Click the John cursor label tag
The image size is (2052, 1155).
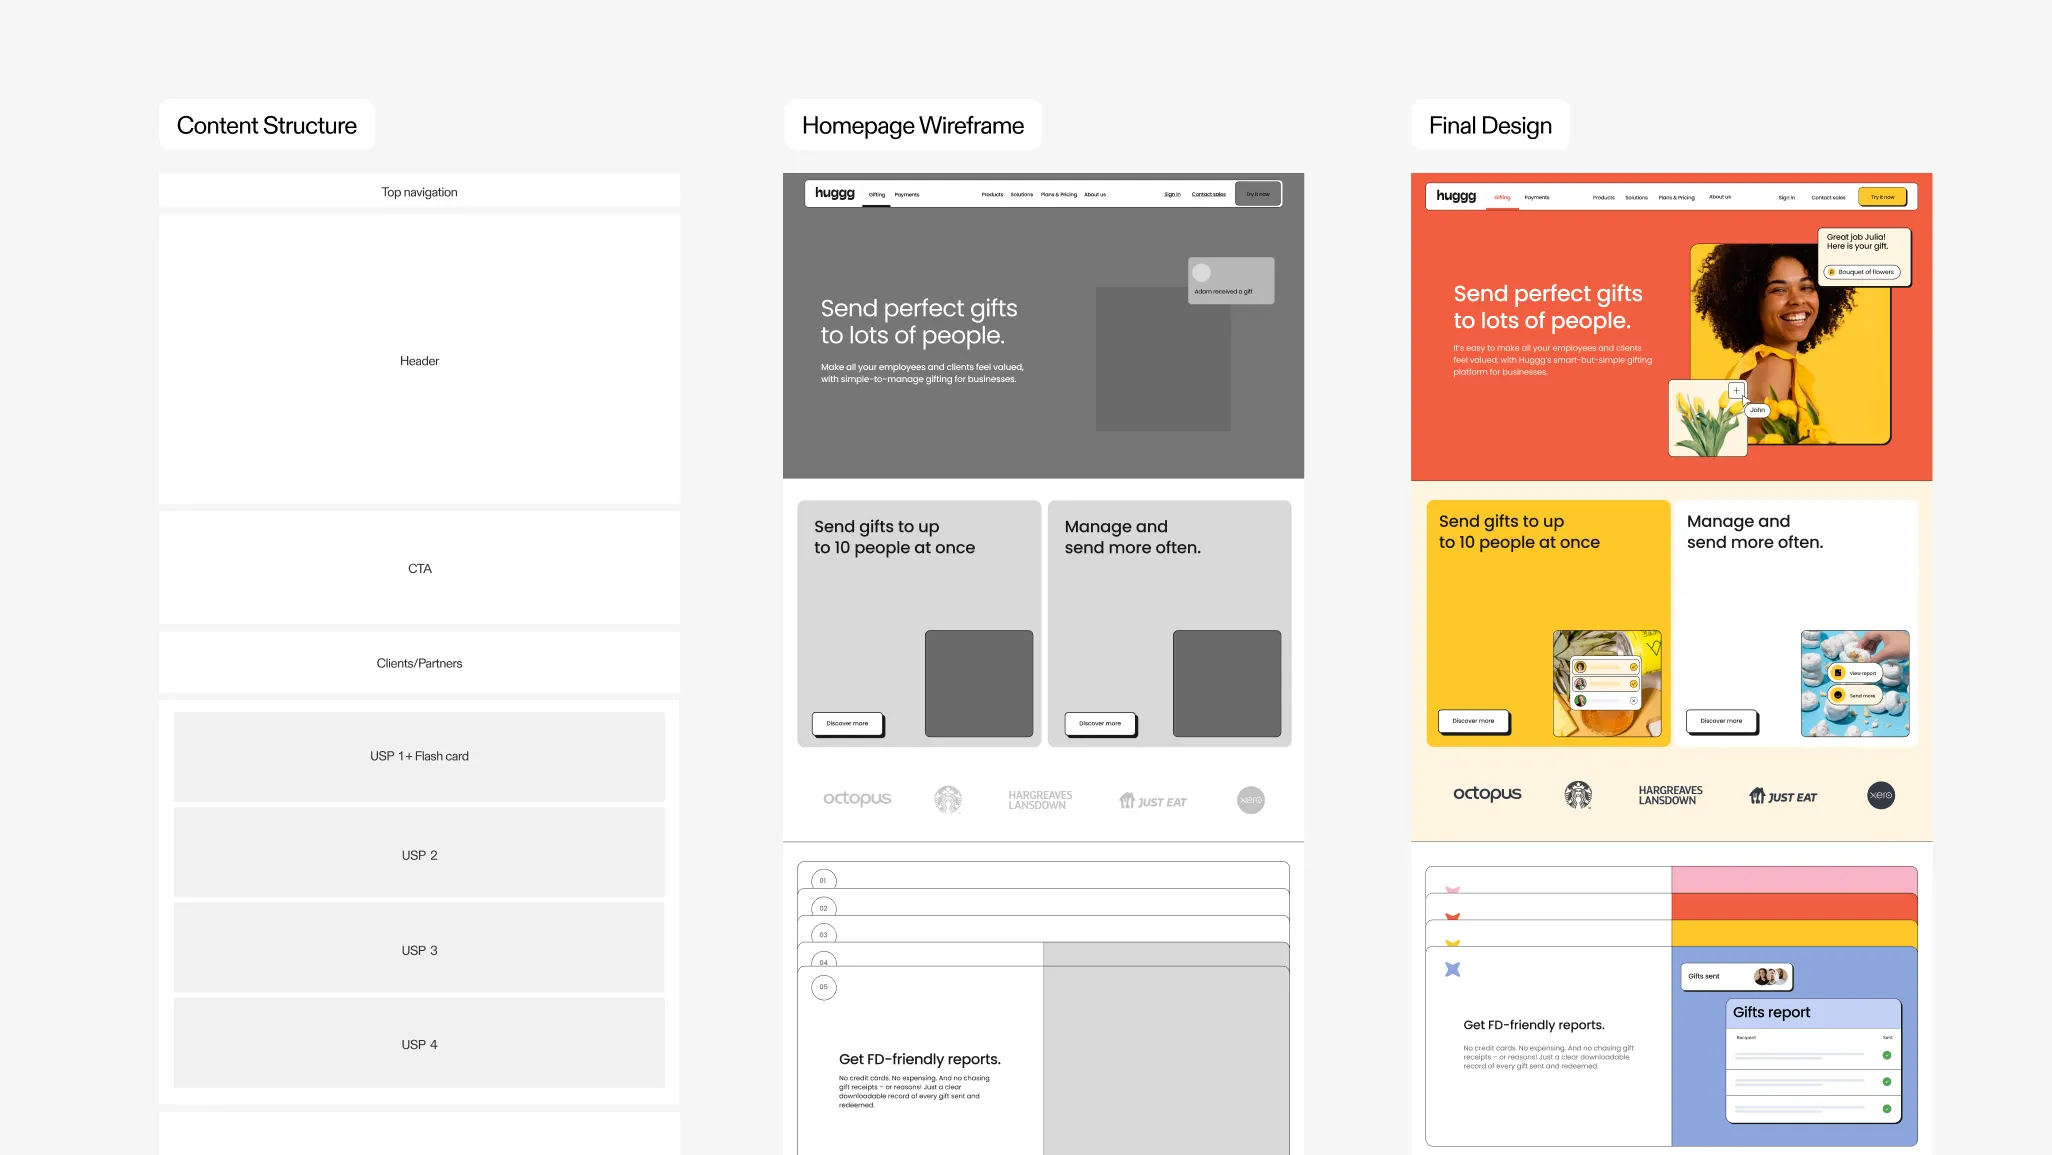(1757, 410)
